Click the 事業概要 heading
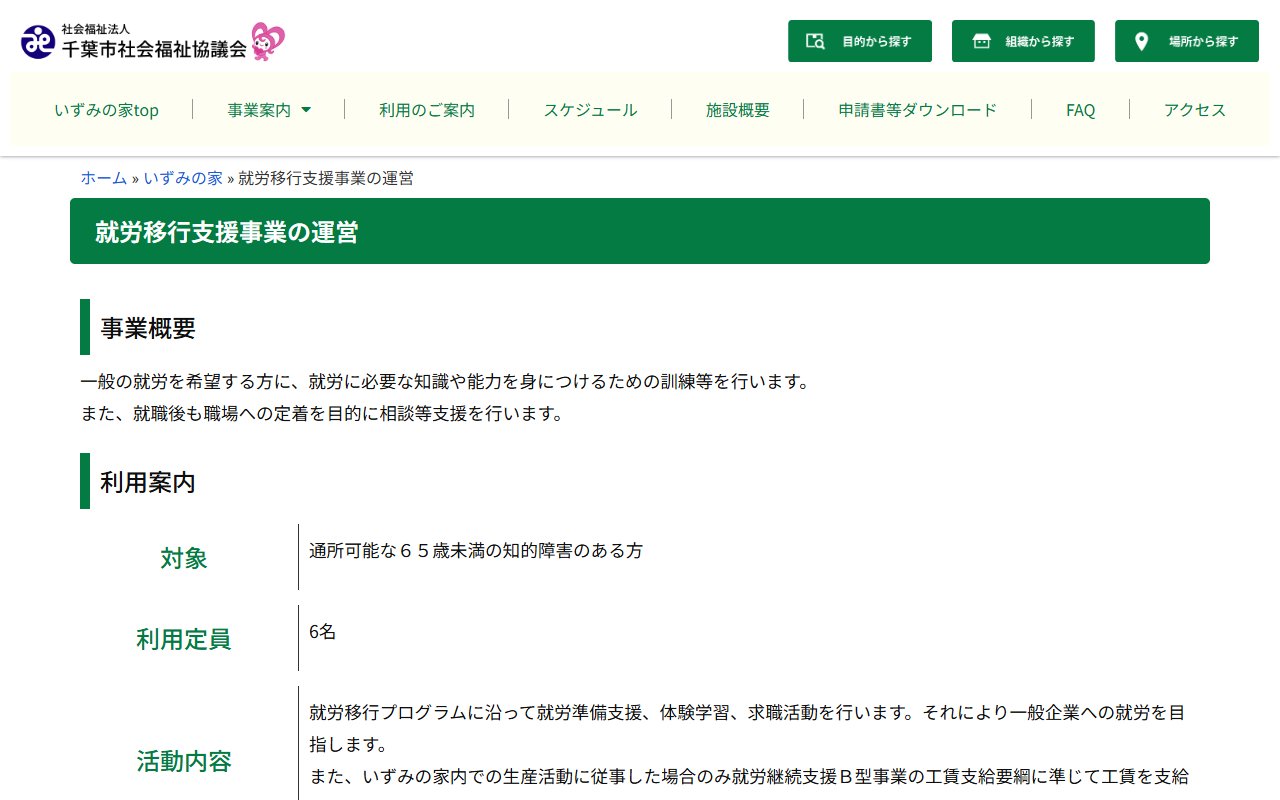Image resolution: width=1280 pixels, height=800 pixels. (148, 327)
